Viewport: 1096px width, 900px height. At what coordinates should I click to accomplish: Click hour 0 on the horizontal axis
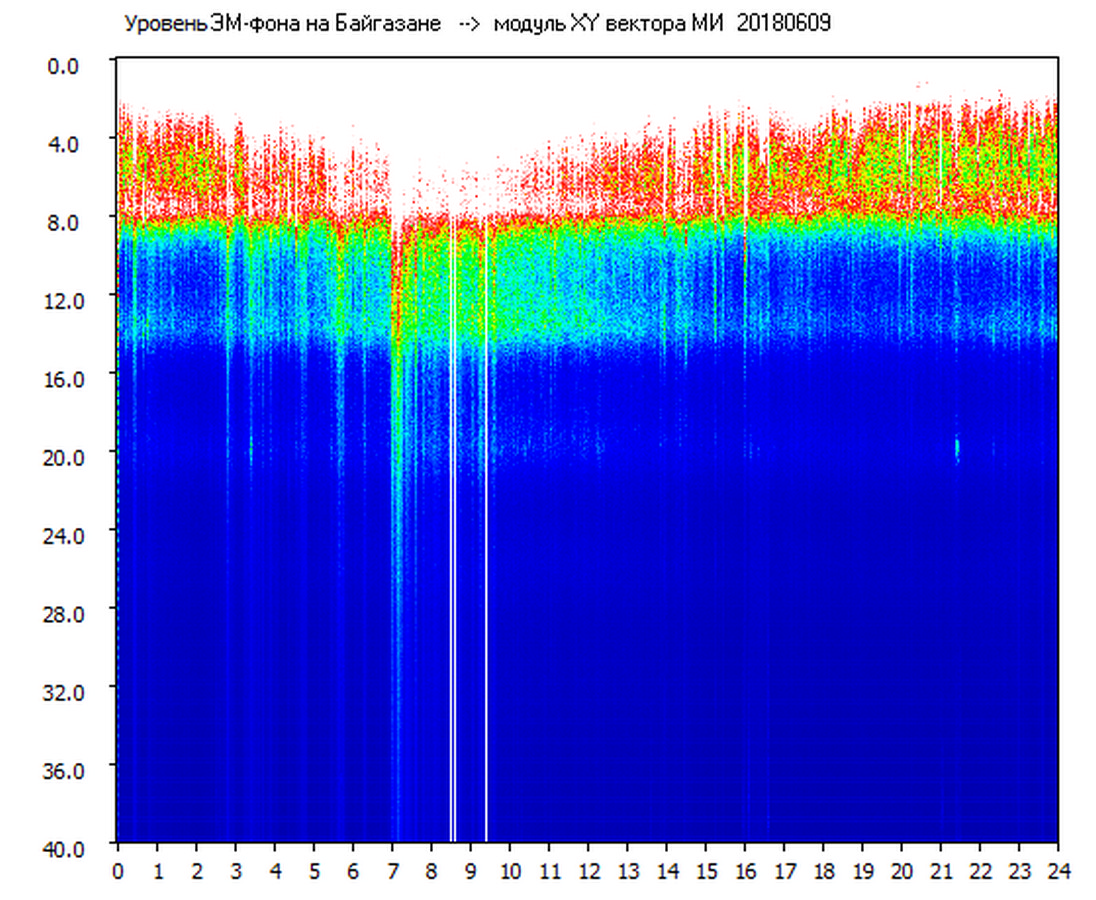click(x=118, y=870)
